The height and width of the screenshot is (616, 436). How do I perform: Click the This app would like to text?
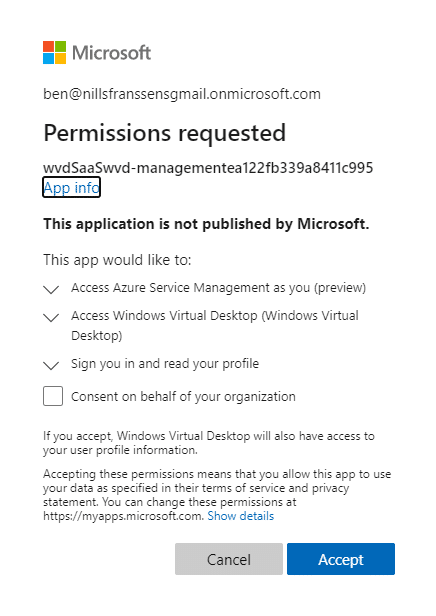pyautogui.click(x=117, y=260)
